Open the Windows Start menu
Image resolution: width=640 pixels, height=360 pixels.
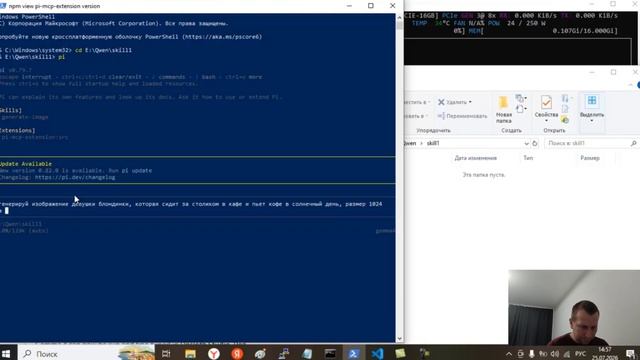click(x=6, y=353)
